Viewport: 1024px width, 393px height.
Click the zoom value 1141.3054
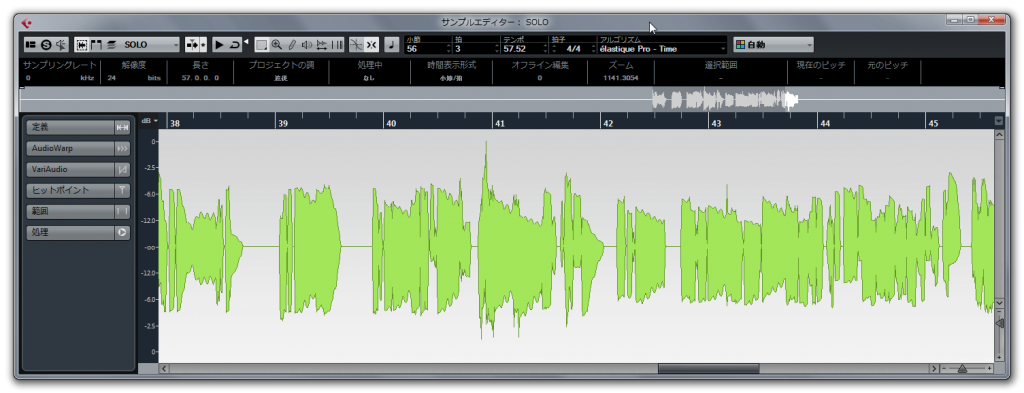(621, 78)
